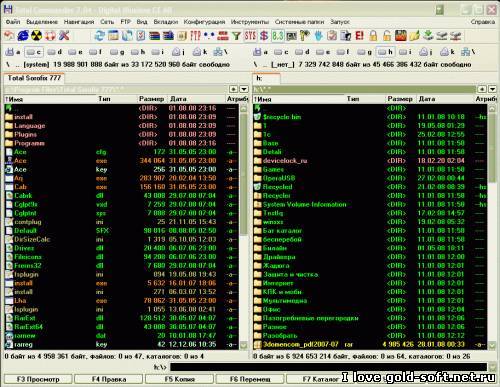This screenshot has height=387, width=500.
Task: Switch to the h: tab in right panel
Action: coord(266,78)
